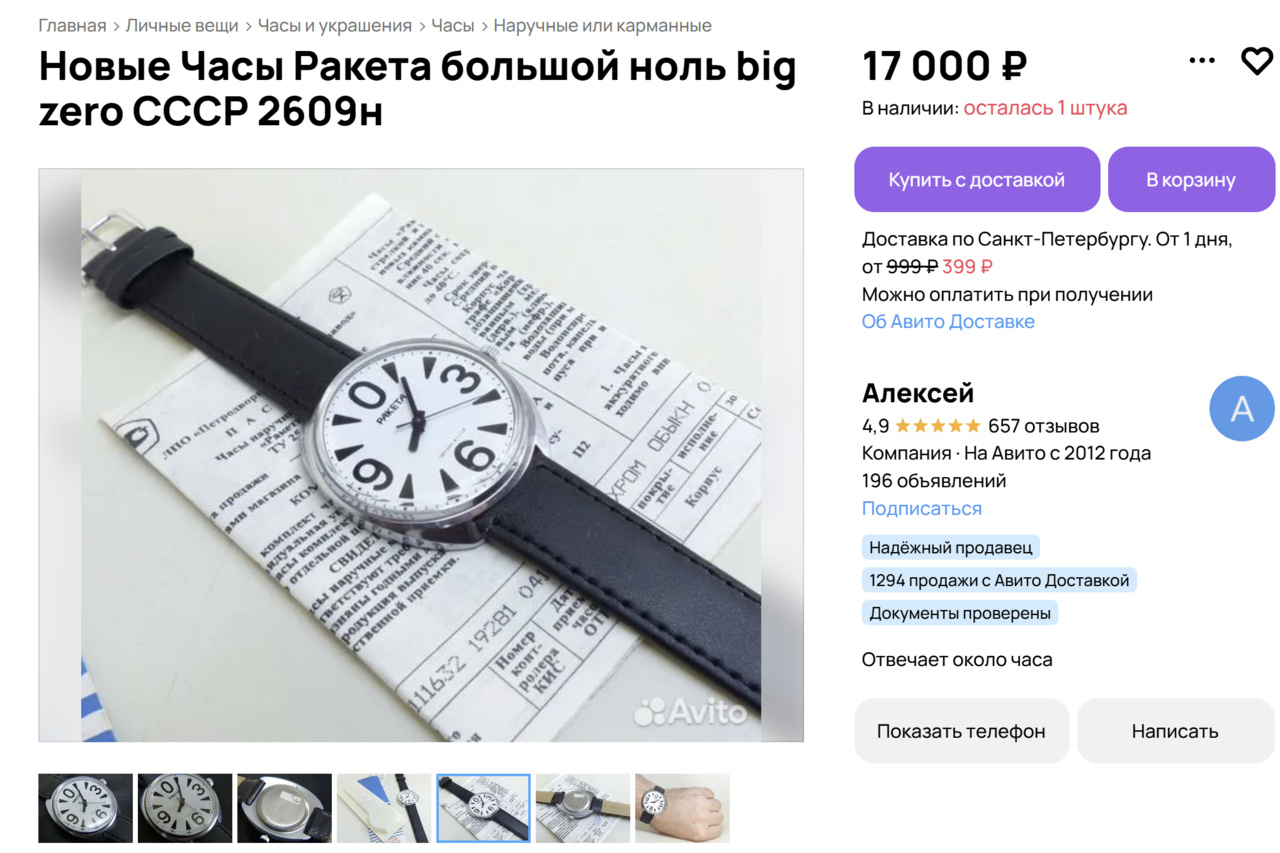
Task: Open Наручные или карманные breadcrumb
Action: tap(602, 25)
